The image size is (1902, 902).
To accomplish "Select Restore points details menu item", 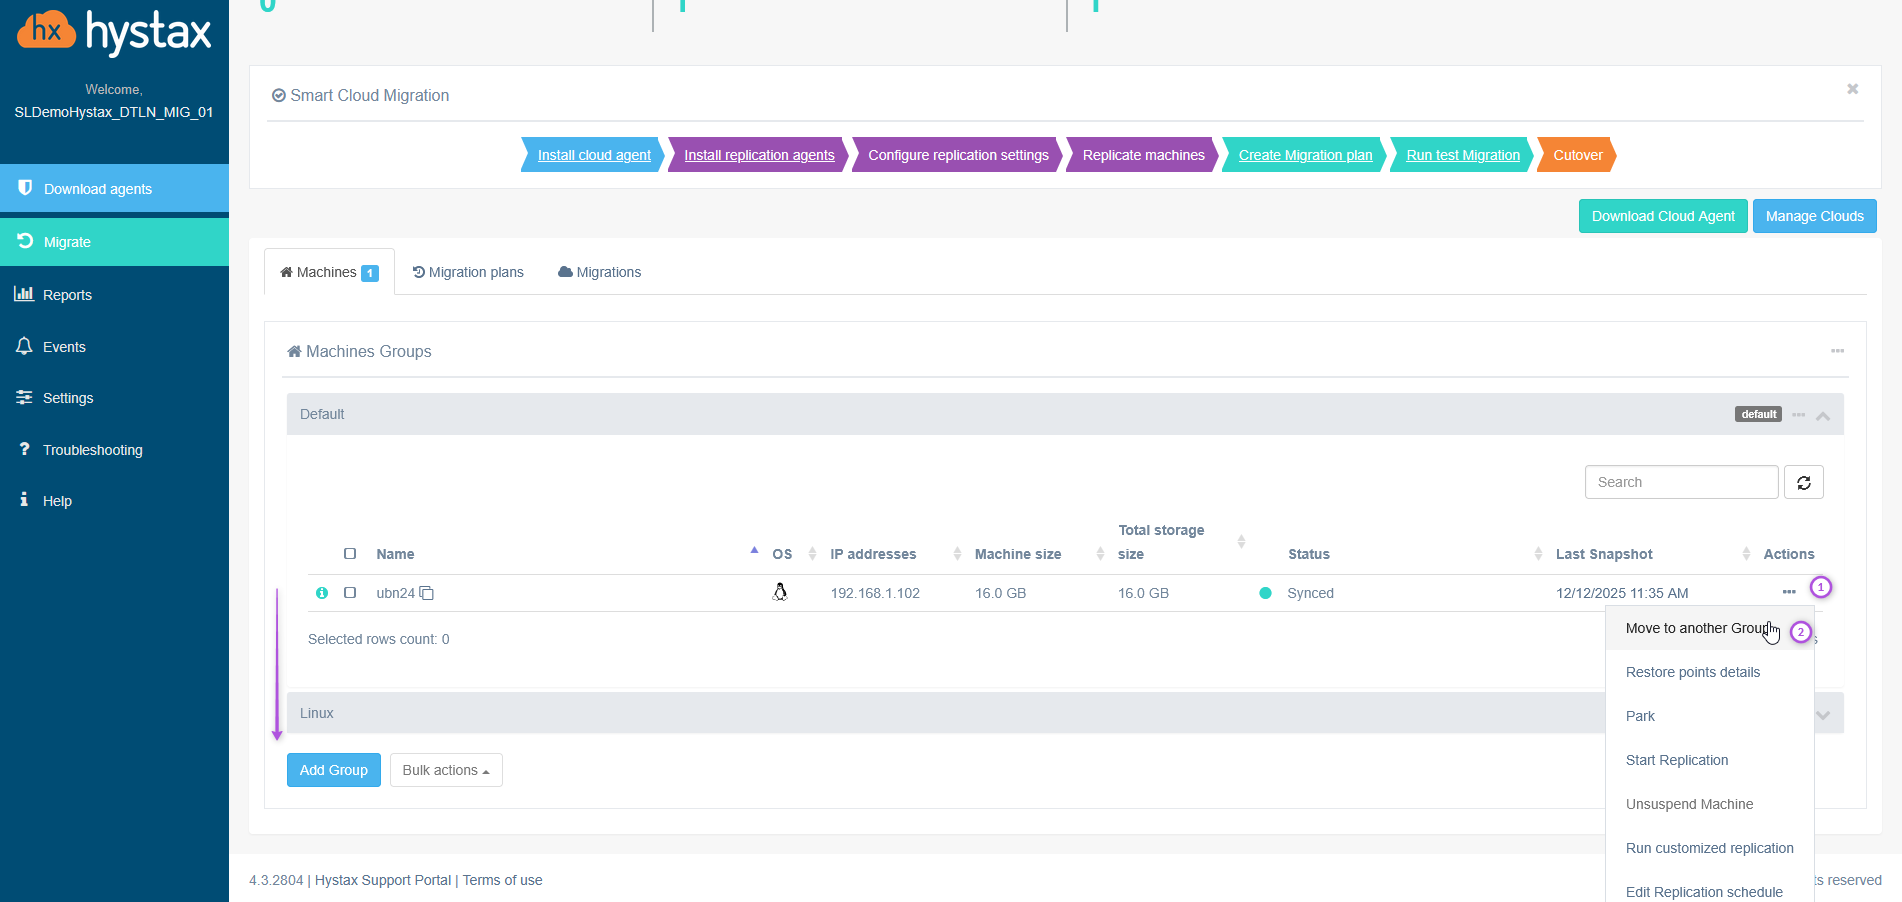I will coord(1692,672).
